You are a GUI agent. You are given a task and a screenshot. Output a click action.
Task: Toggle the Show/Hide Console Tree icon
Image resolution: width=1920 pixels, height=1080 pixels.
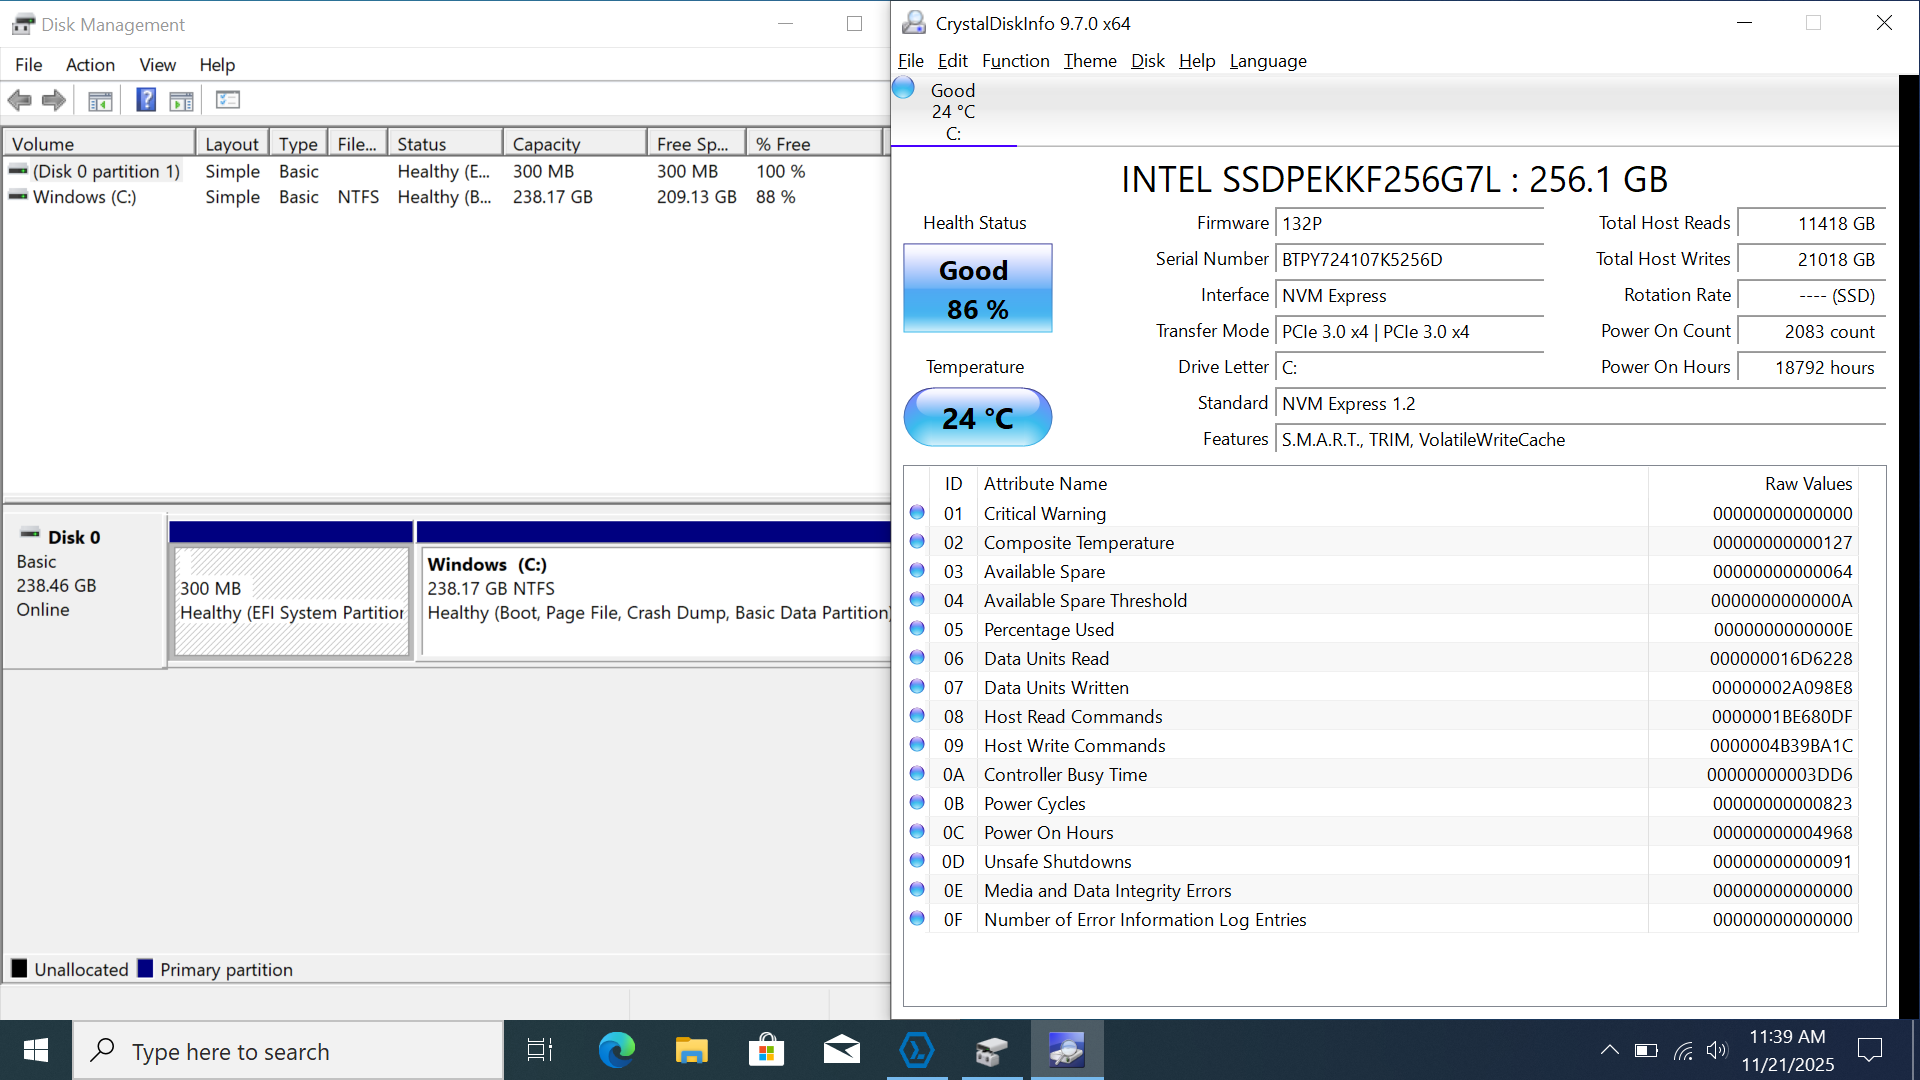tap(100, 100)
